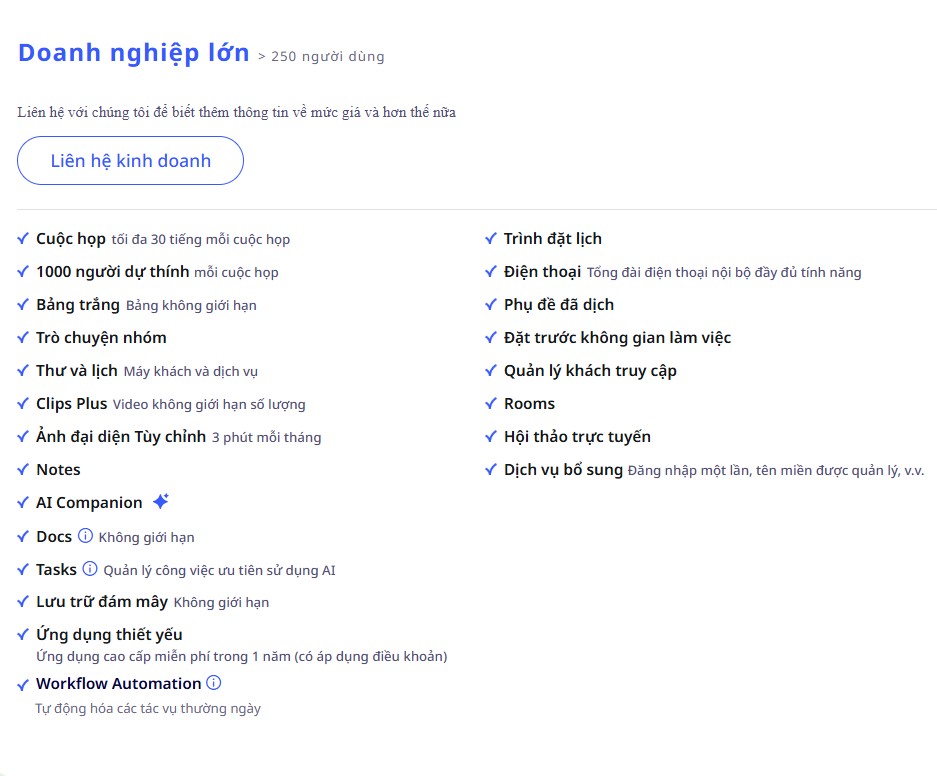Open the info icon beside Tasks

90,569
